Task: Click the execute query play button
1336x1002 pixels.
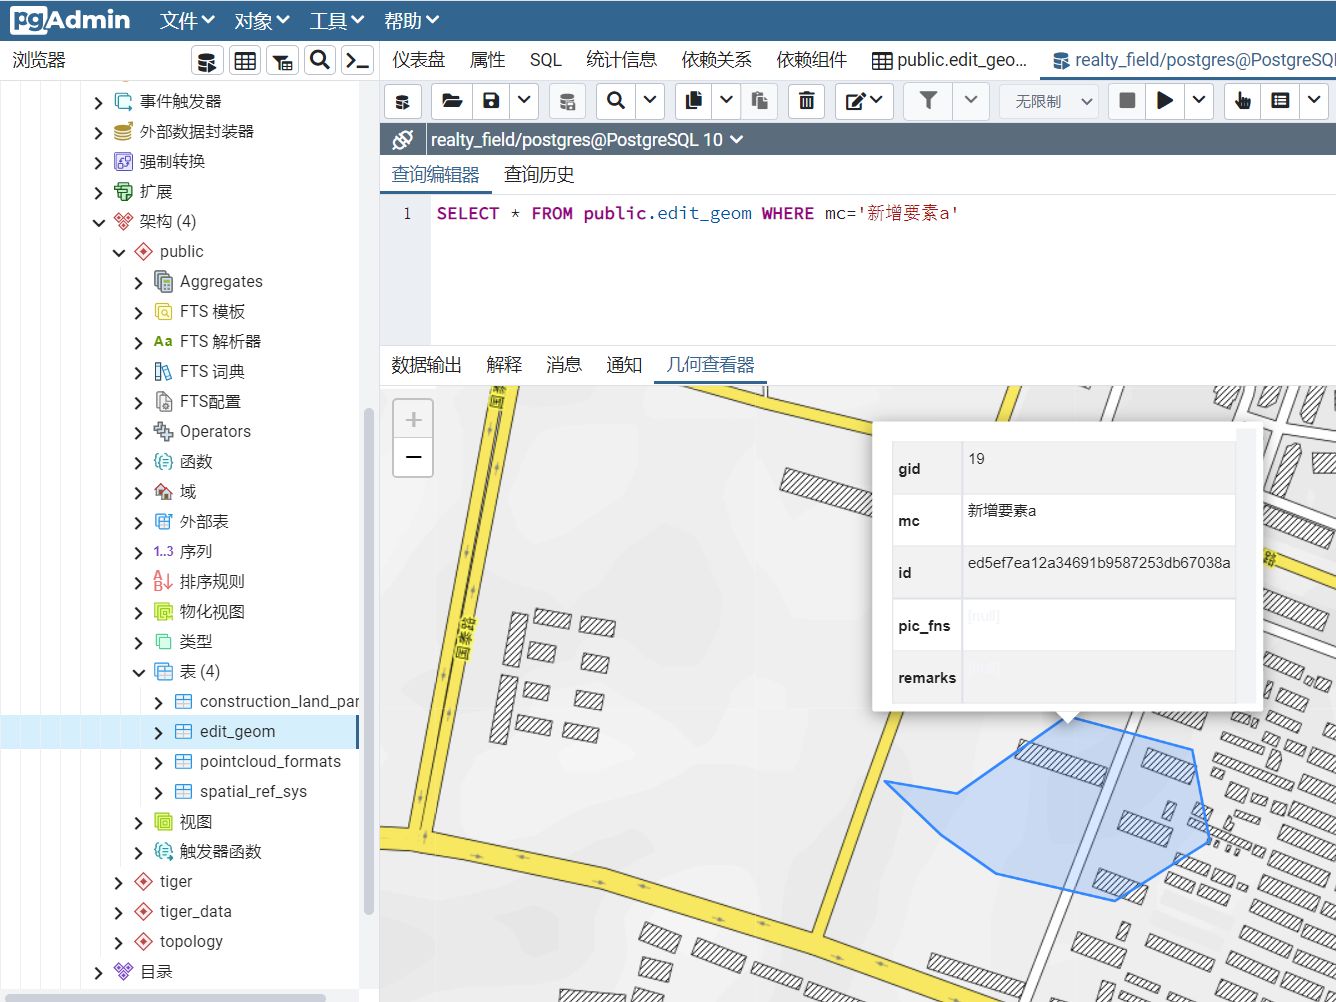Action: click(1165, 100)
